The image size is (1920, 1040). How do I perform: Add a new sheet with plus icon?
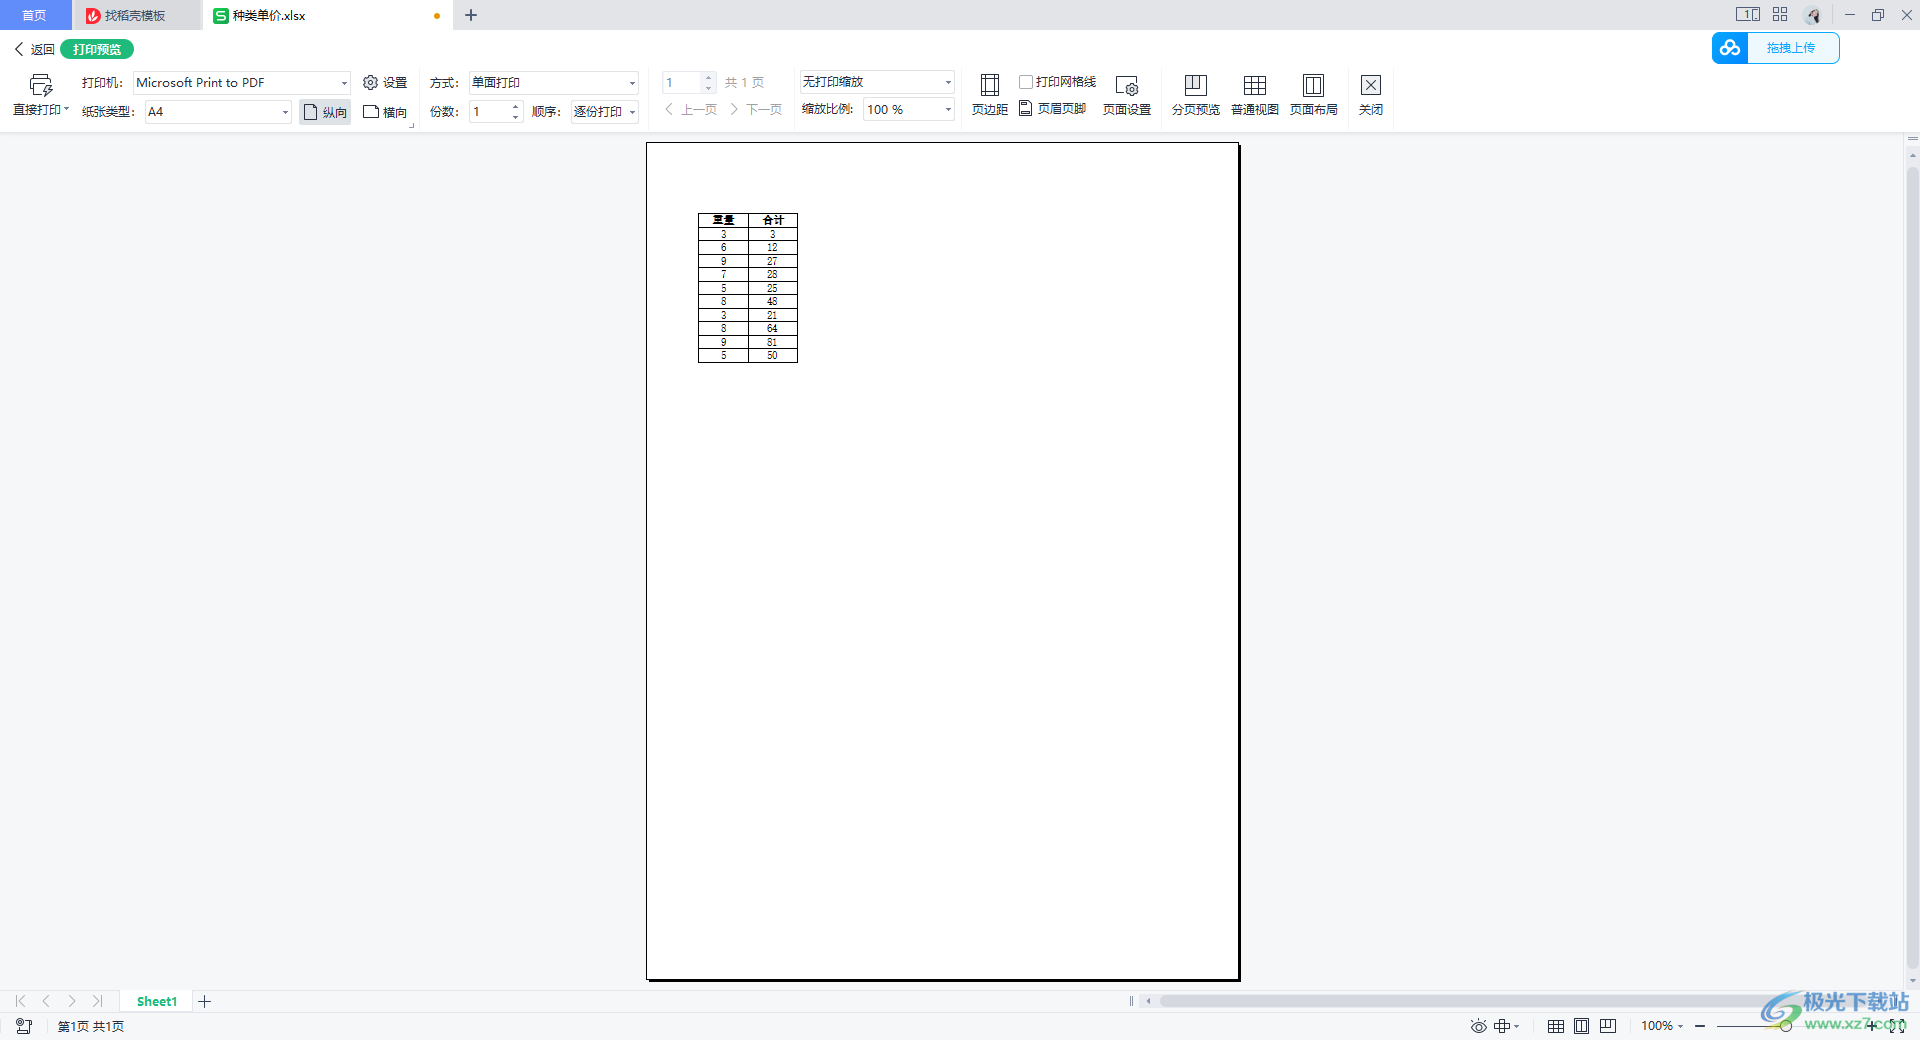(x=205, y=1001)
